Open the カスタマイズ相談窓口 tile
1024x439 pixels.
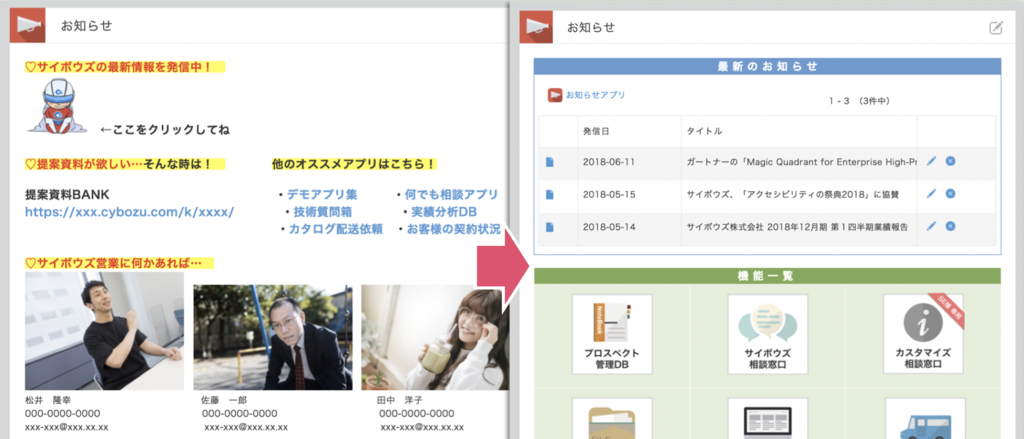pyautogui.click(x=923, y=334)
